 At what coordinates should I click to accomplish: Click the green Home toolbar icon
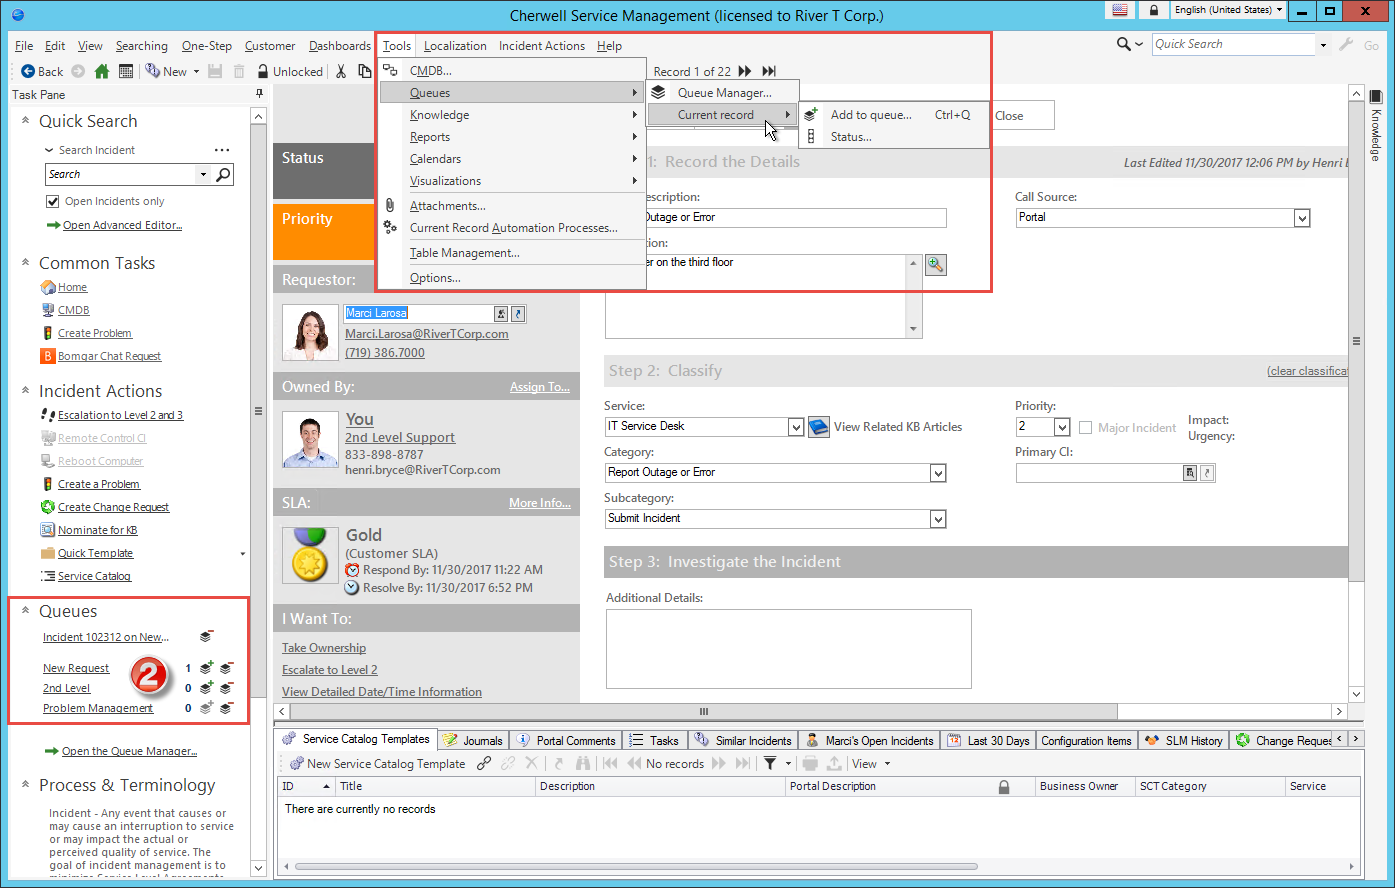101,71
